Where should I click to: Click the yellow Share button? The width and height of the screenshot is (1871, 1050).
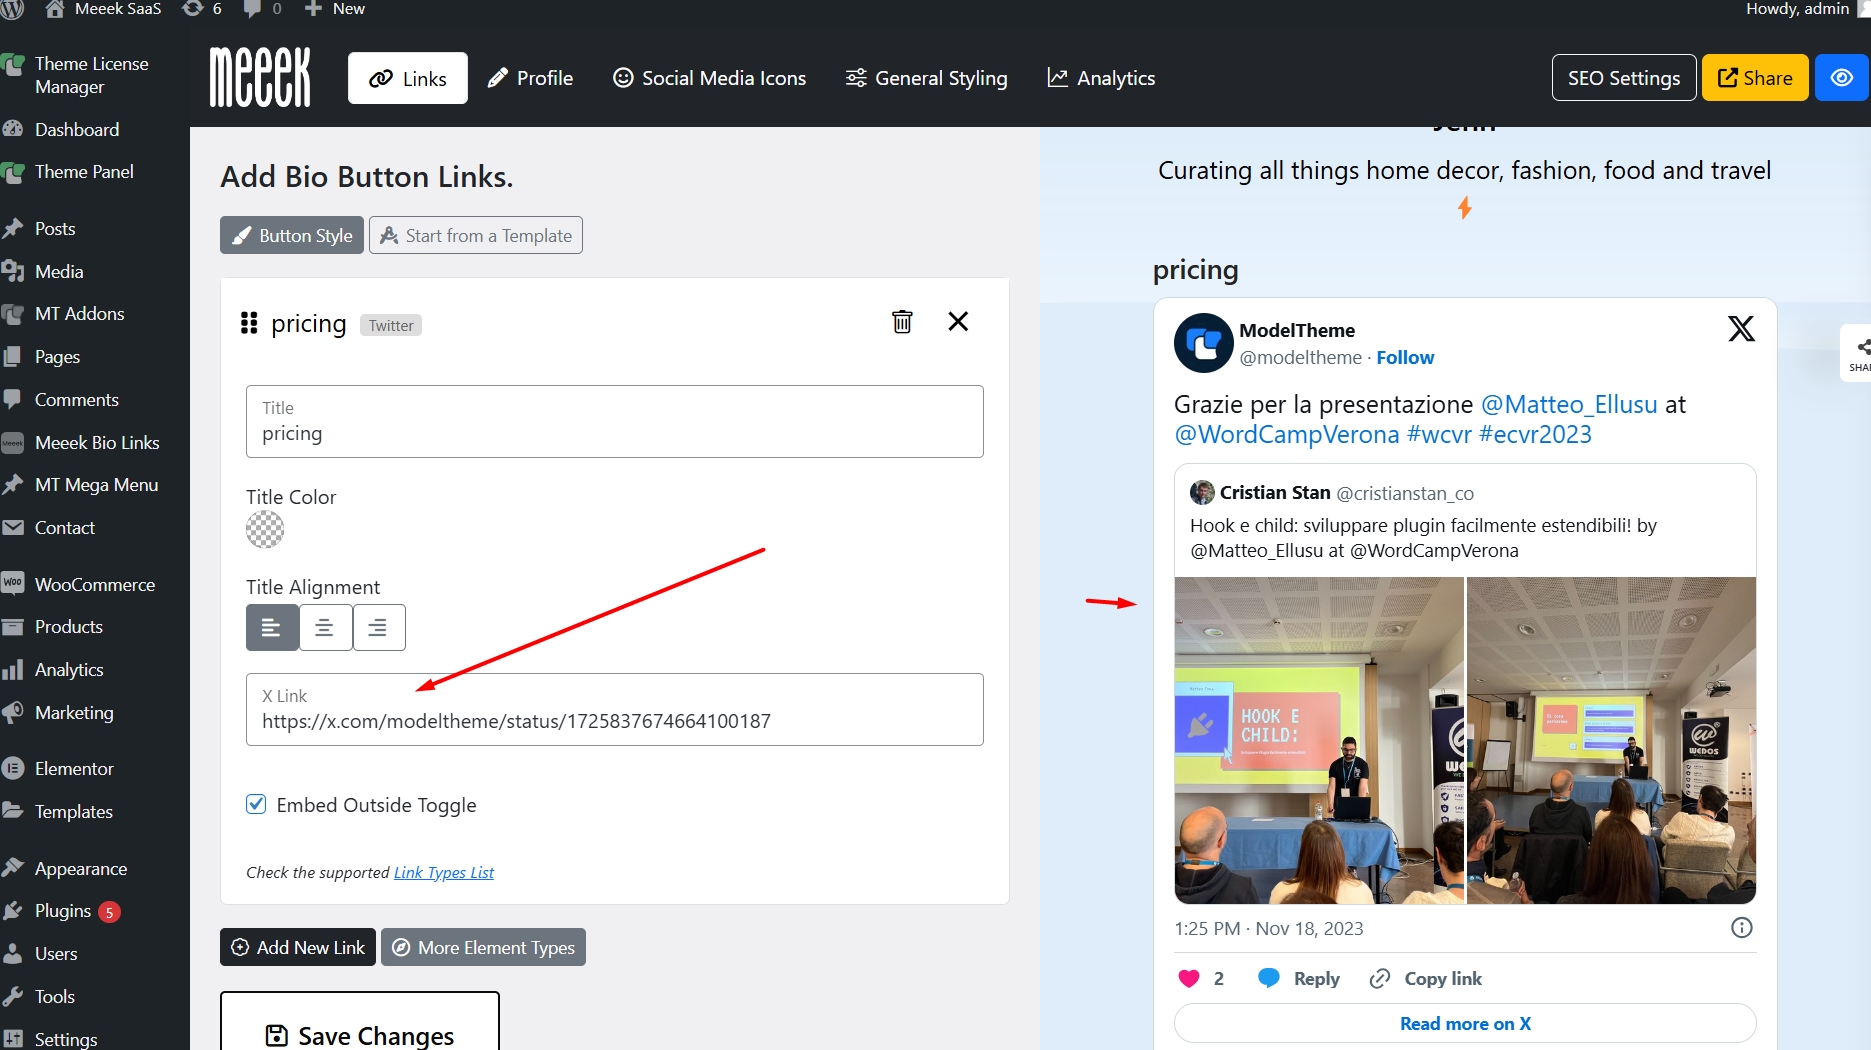tap(1755, 78)
